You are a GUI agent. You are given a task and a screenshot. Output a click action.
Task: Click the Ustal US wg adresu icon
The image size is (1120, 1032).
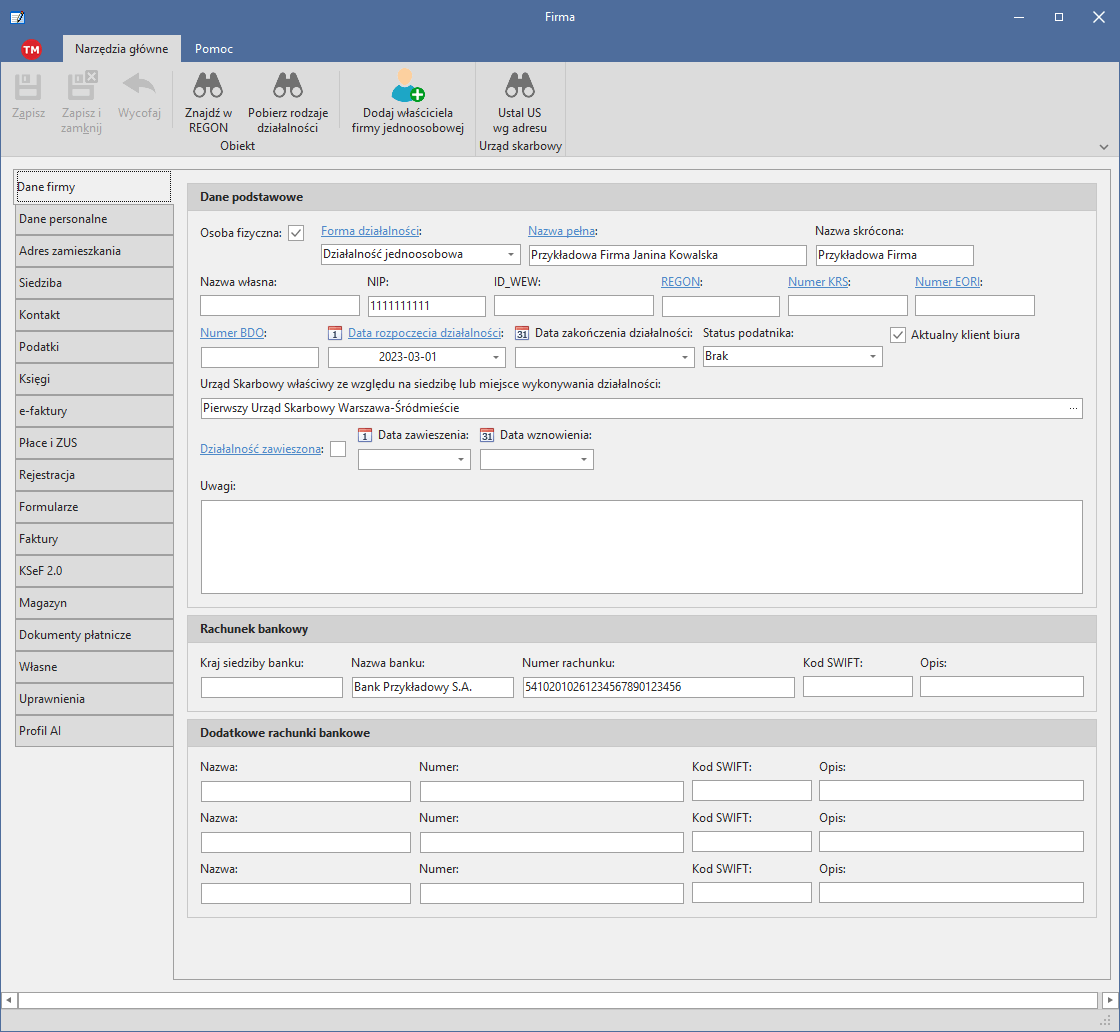pyautogui.click(x=519, y=86)
